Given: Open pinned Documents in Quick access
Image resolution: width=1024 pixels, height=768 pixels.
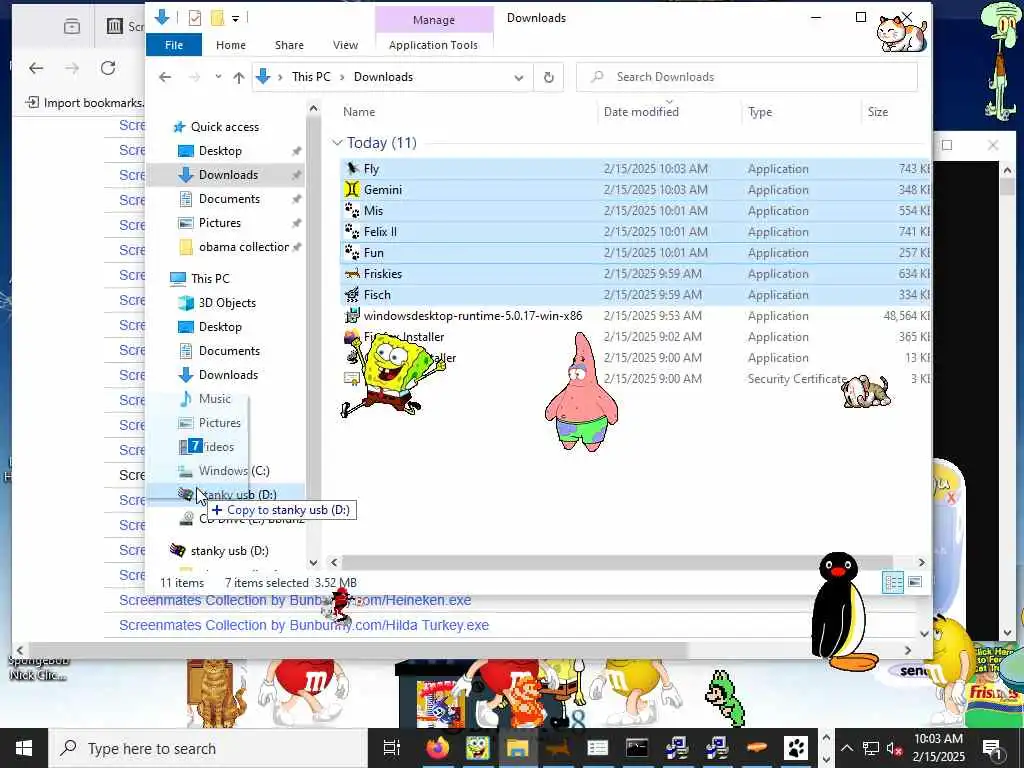Looking at the screenshot, I should pyautogui.click(x=229, y=199).
